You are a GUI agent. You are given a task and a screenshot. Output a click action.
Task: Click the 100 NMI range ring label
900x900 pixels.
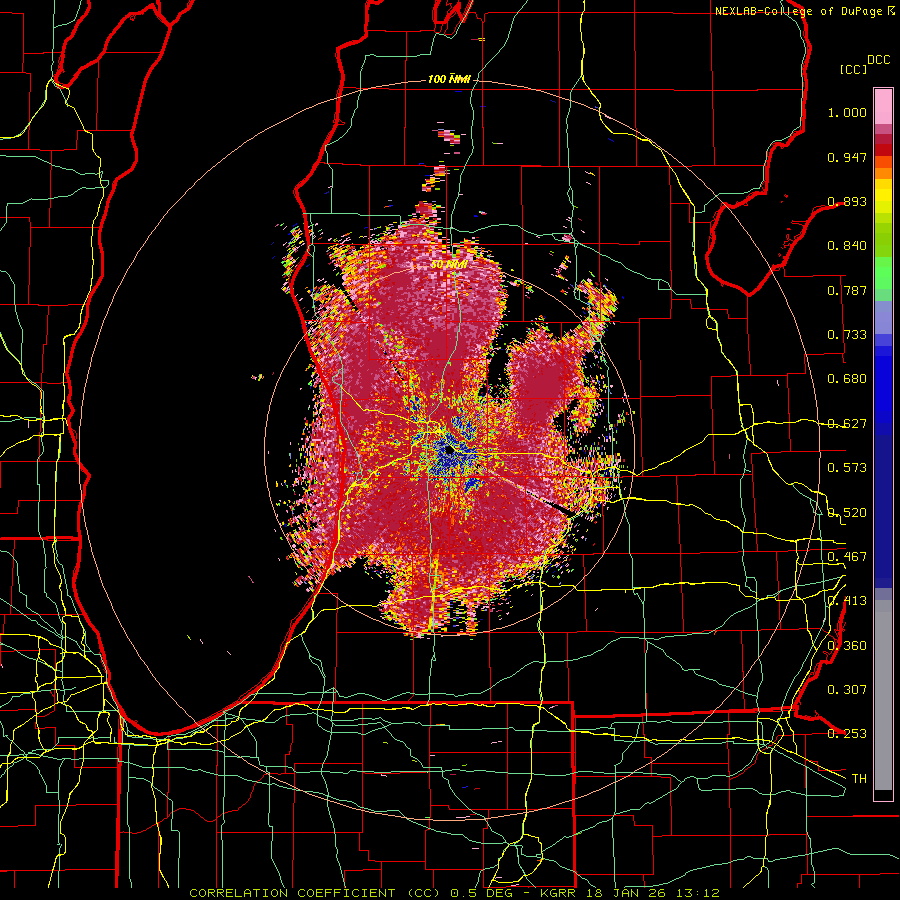[449, 79]
